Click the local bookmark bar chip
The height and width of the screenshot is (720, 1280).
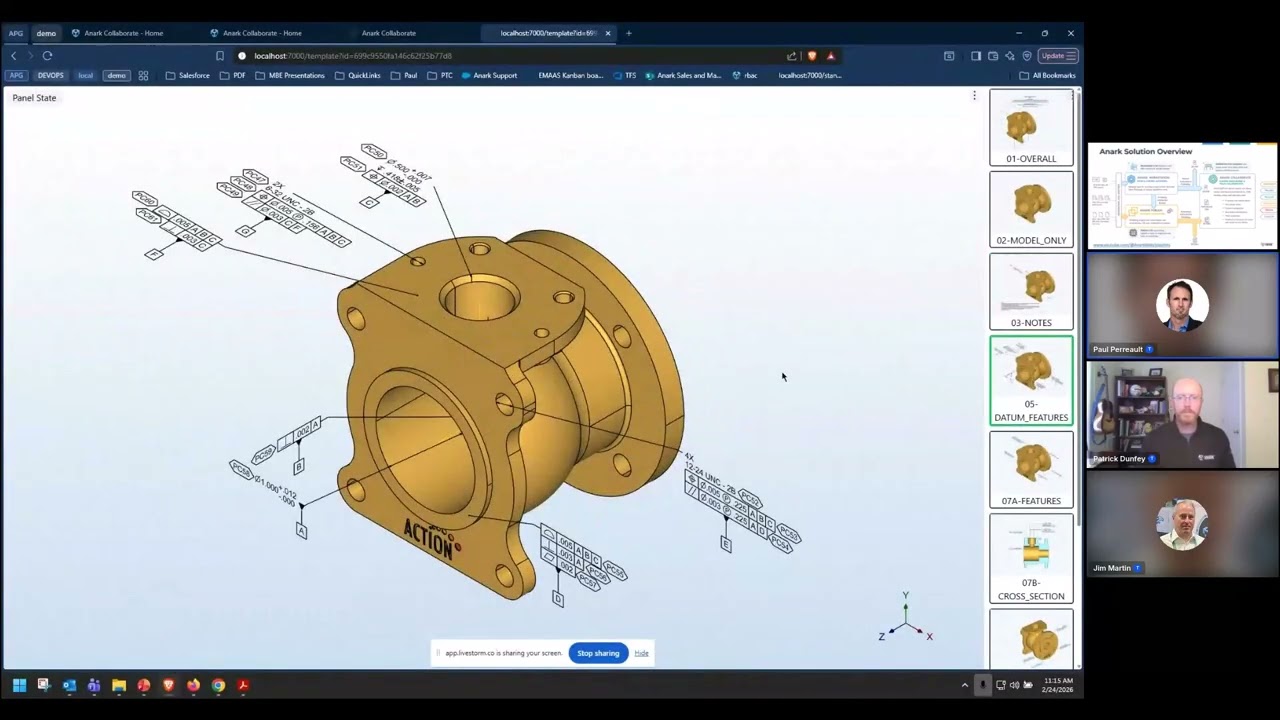(86, 75)
